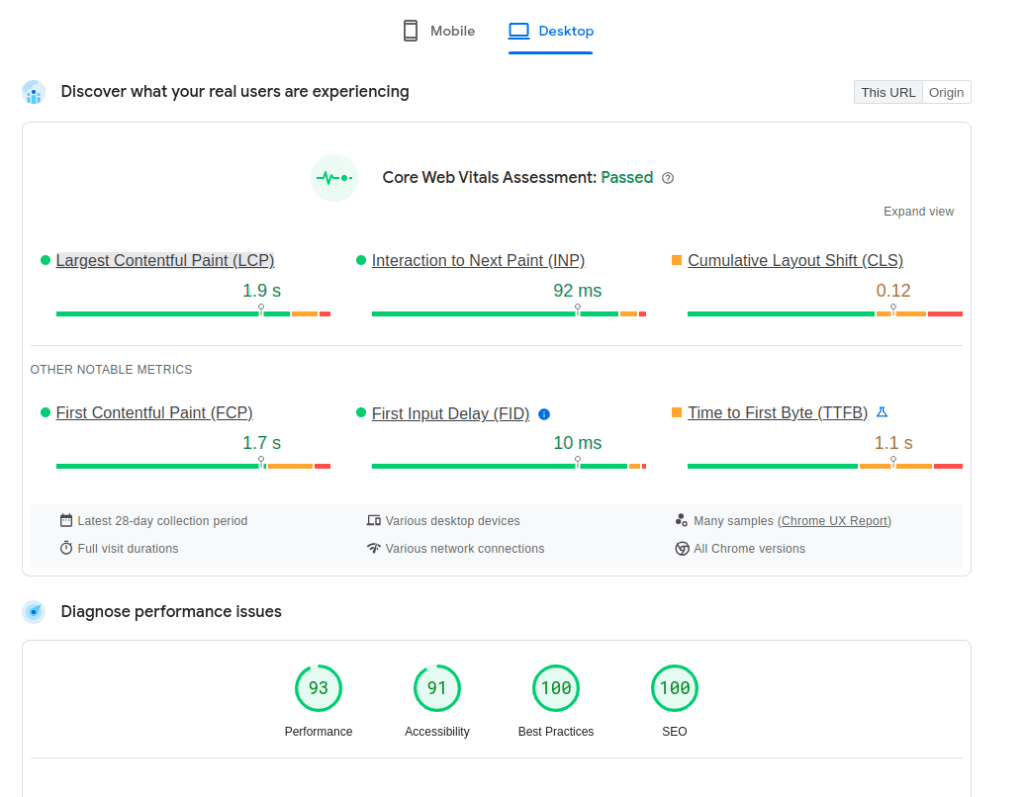Click the help icon beside Assessment Passed
1024x797 pixels.
click(668, 178)
